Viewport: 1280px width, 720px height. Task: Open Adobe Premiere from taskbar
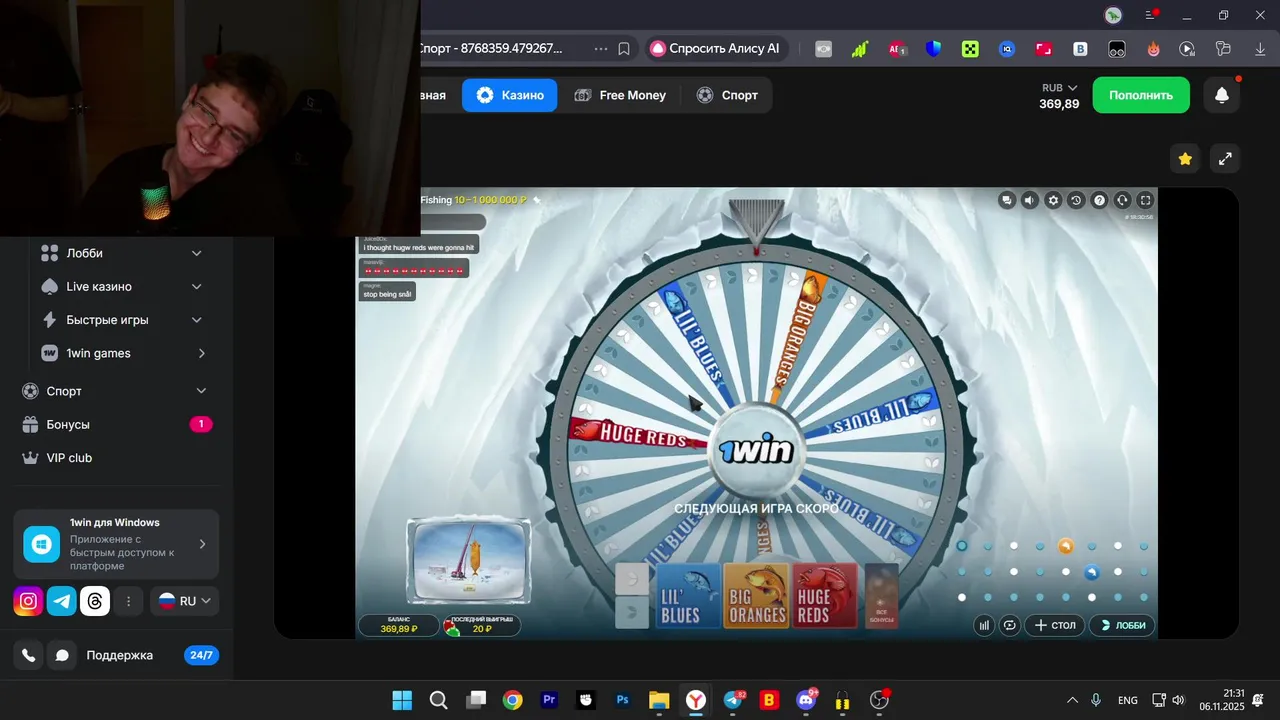pos(549,700)
